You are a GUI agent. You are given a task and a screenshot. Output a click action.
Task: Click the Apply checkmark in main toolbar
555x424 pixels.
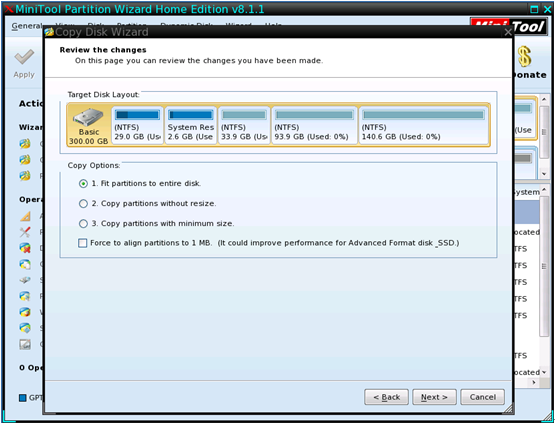coord(24,57)
